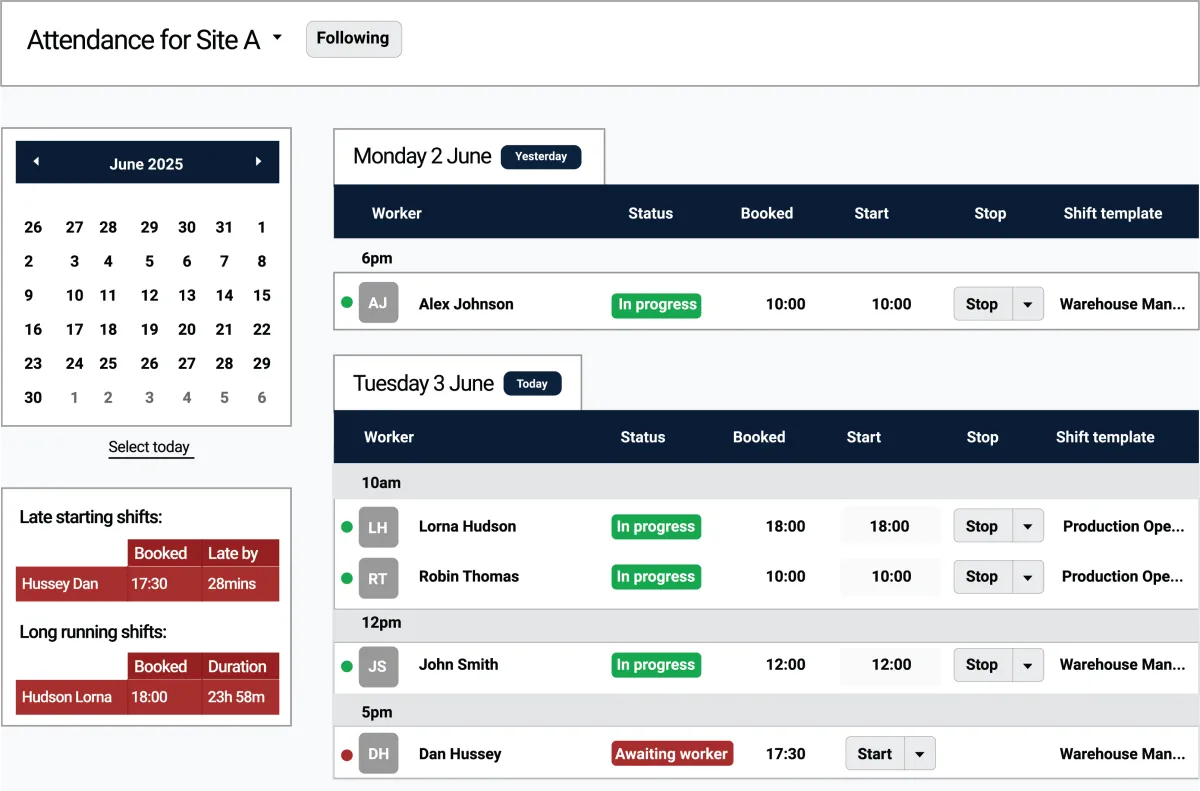Click the red status dot beside Dan Hussey
The image size is (1200, 791).
pyautogui.click(x=347, y=753)
